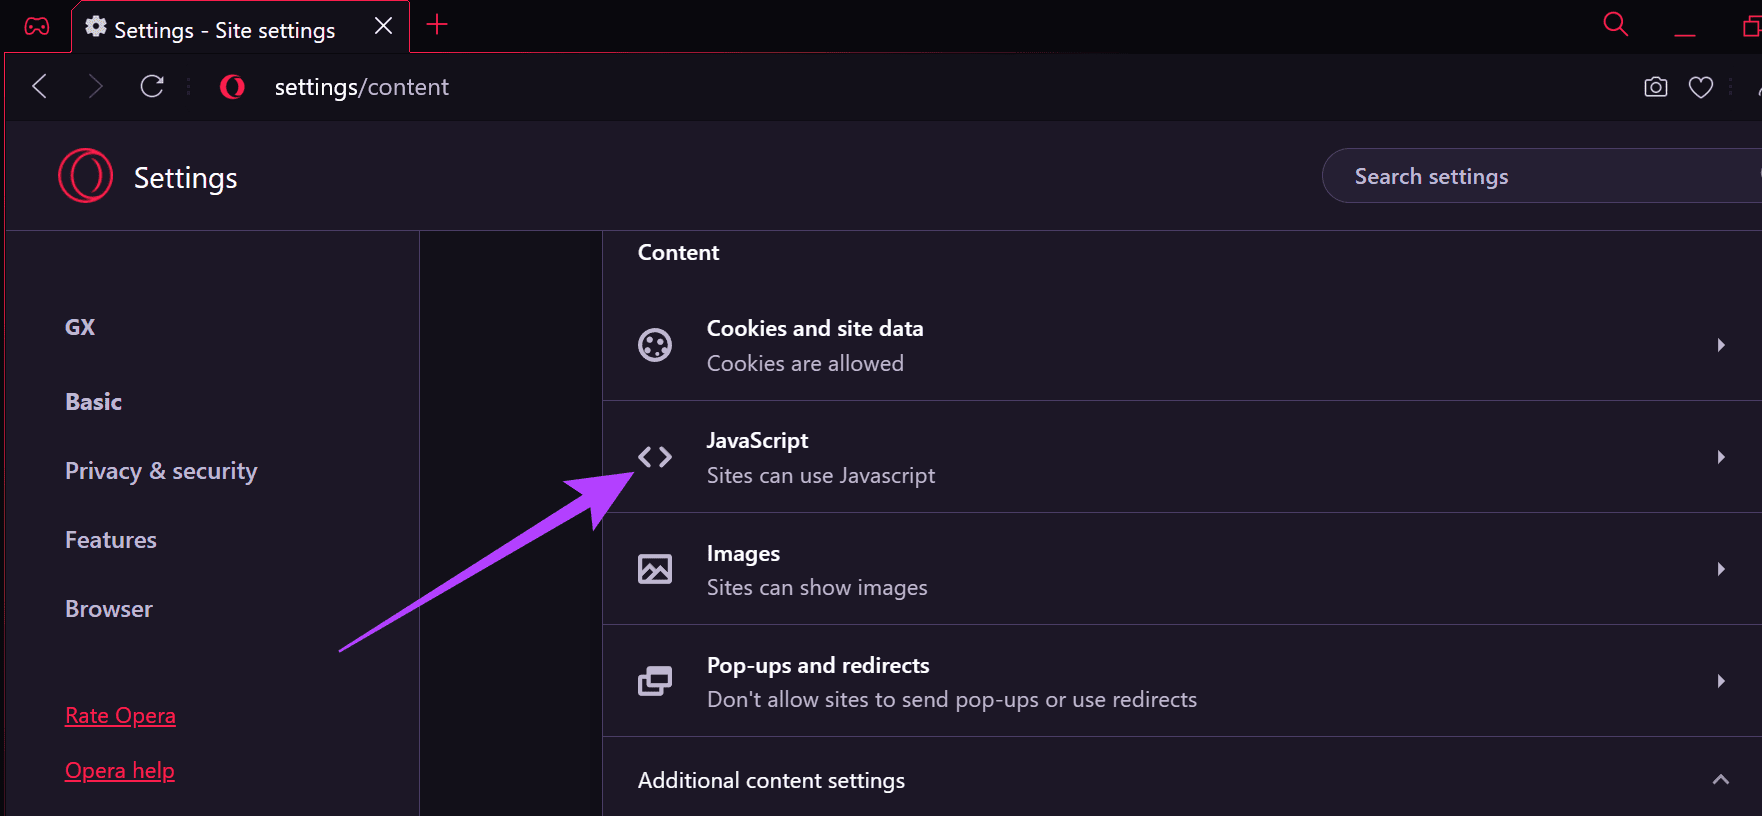
Task: Click the forward navigation arrow
Action: 95,87
